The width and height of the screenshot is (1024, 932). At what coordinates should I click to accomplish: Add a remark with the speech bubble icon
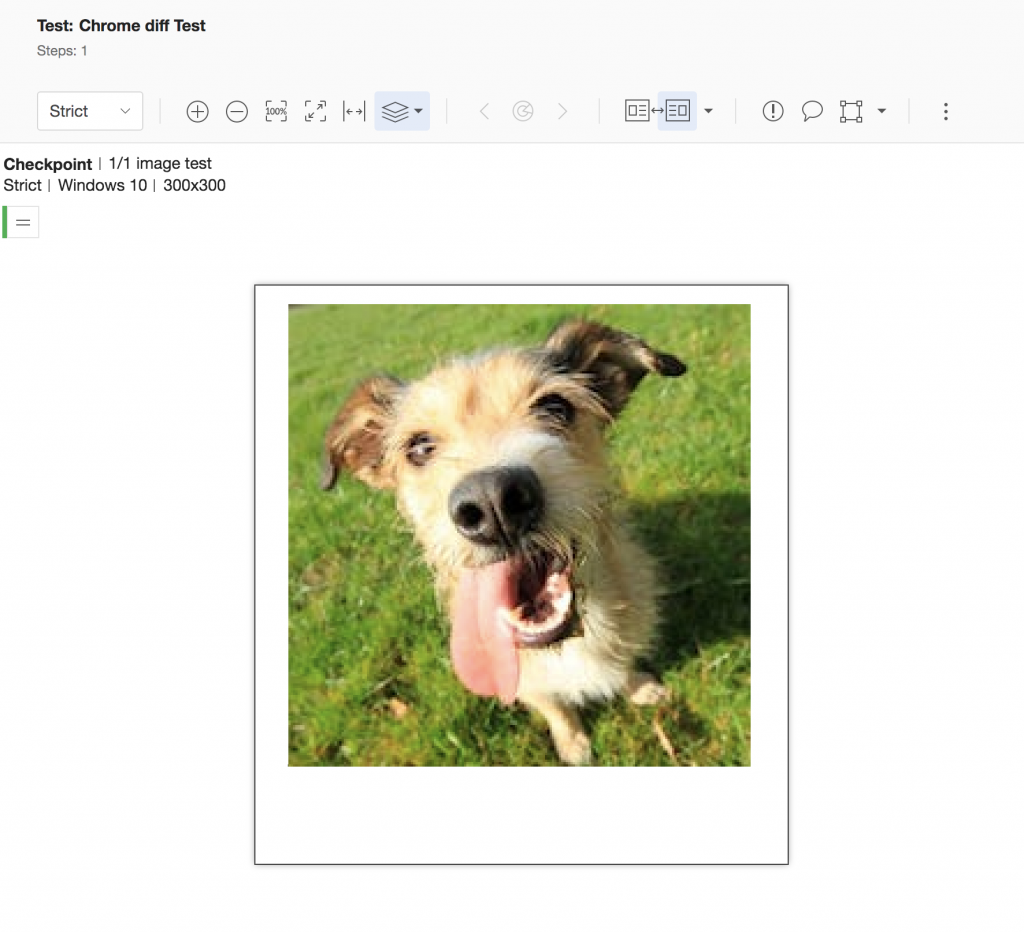(812, 111)
